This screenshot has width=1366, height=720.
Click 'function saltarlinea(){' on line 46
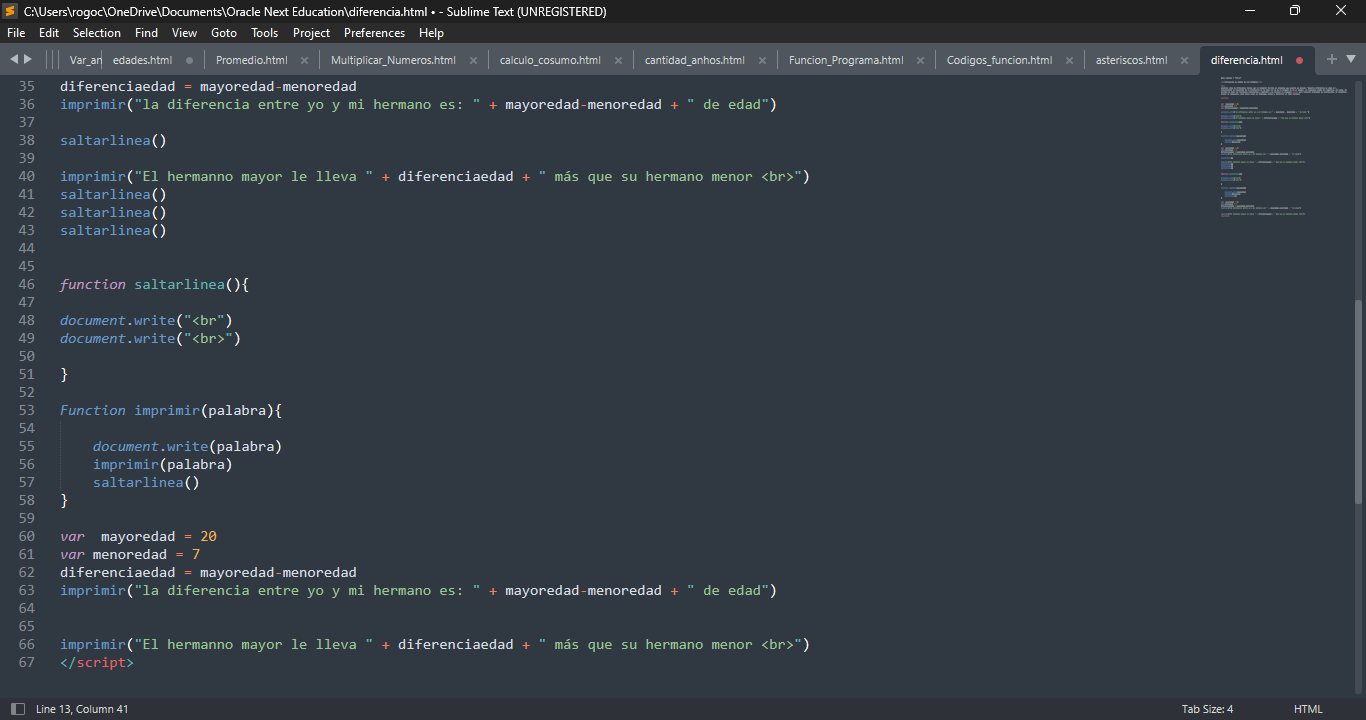coord(154,284)
